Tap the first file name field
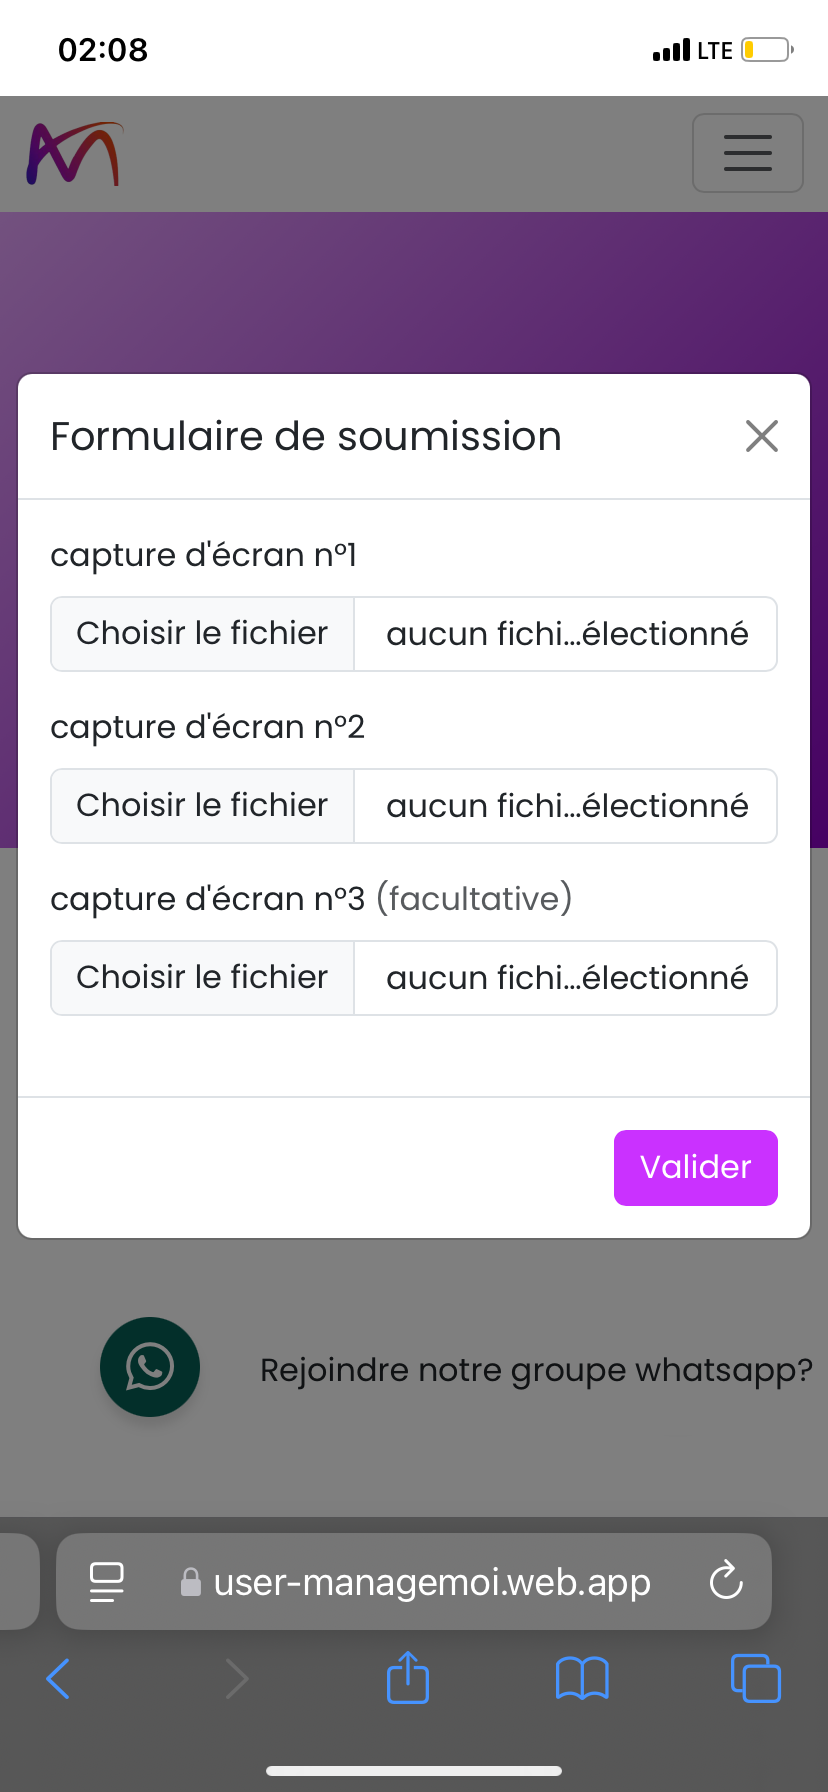 (x=566, y=634)
